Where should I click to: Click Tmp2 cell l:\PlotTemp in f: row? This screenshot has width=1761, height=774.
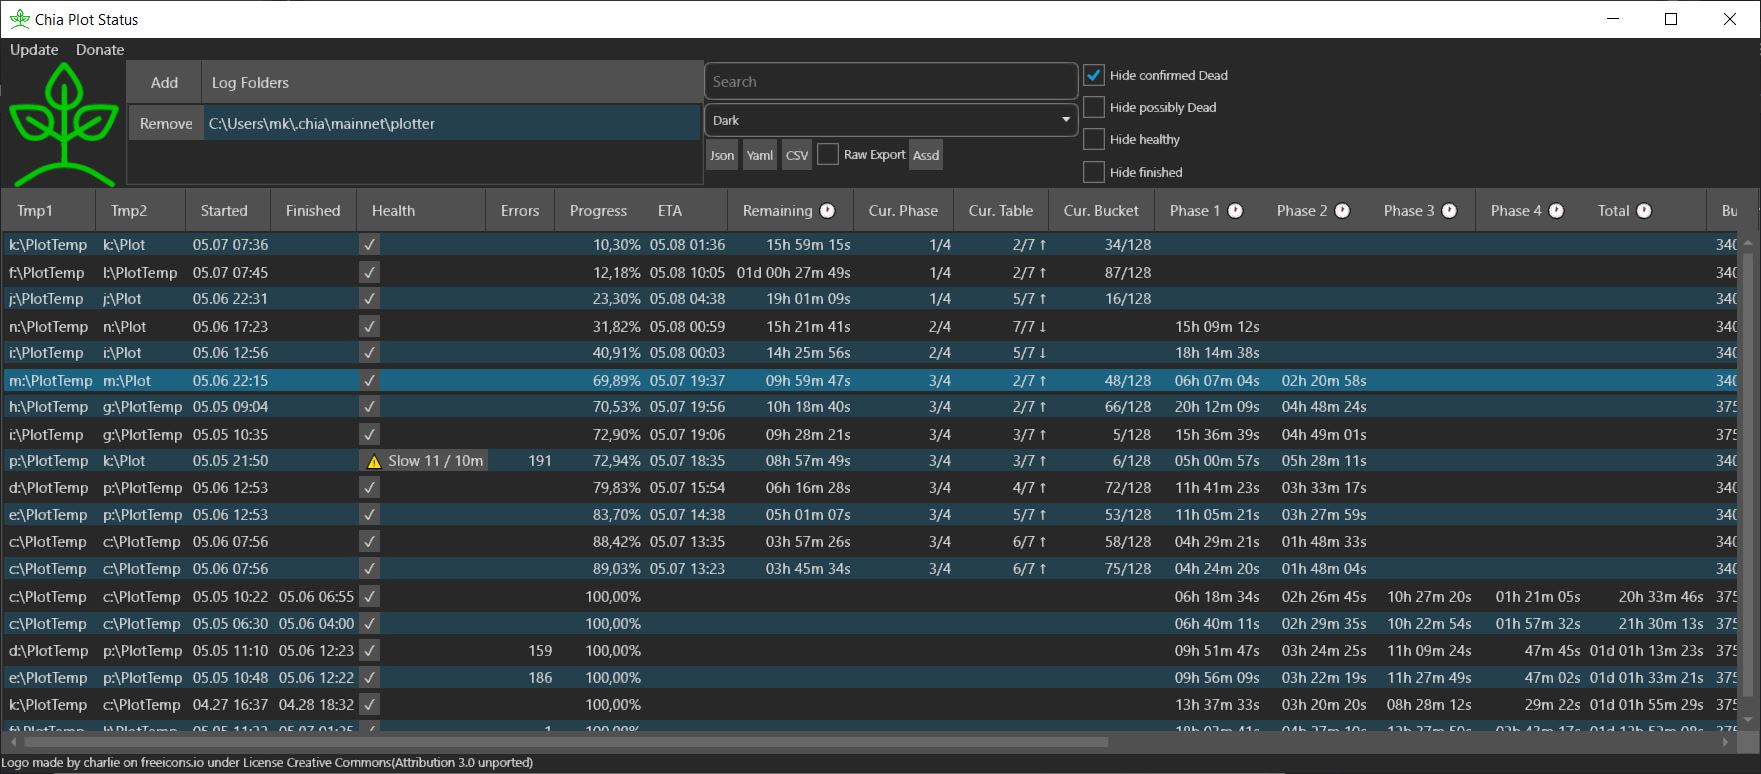140,272
